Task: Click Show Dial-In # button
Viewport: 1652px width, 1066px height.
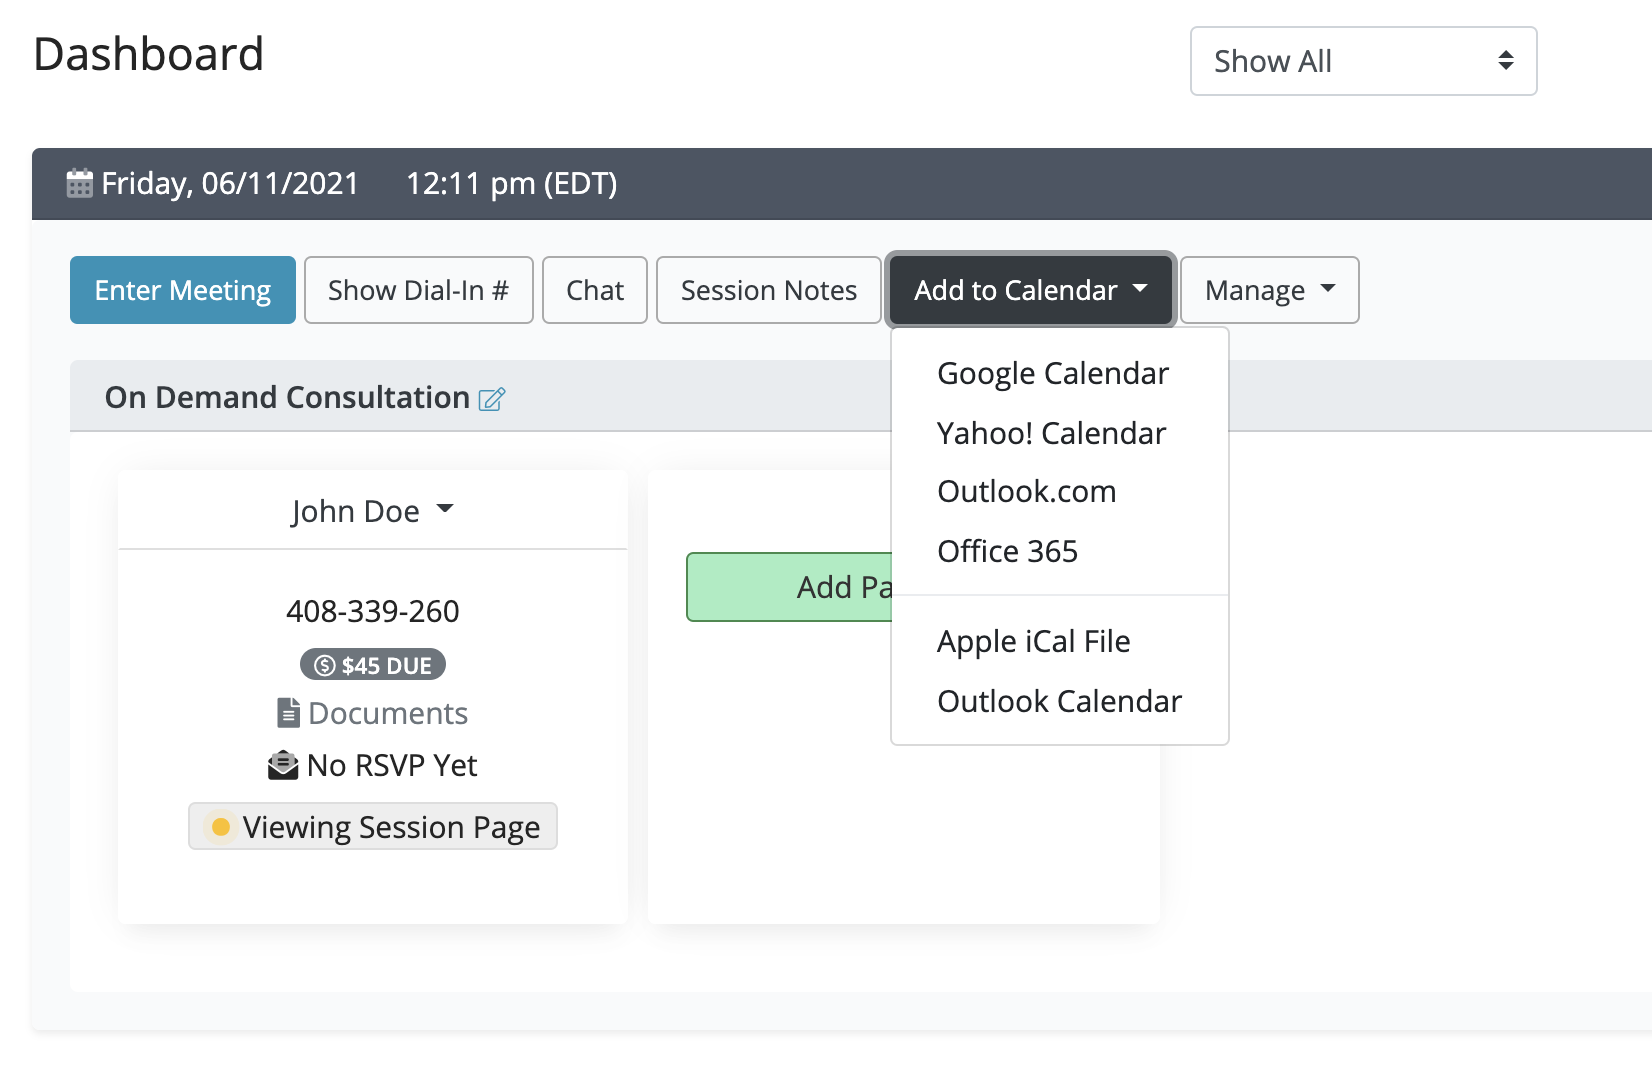Action: (418, 290)
